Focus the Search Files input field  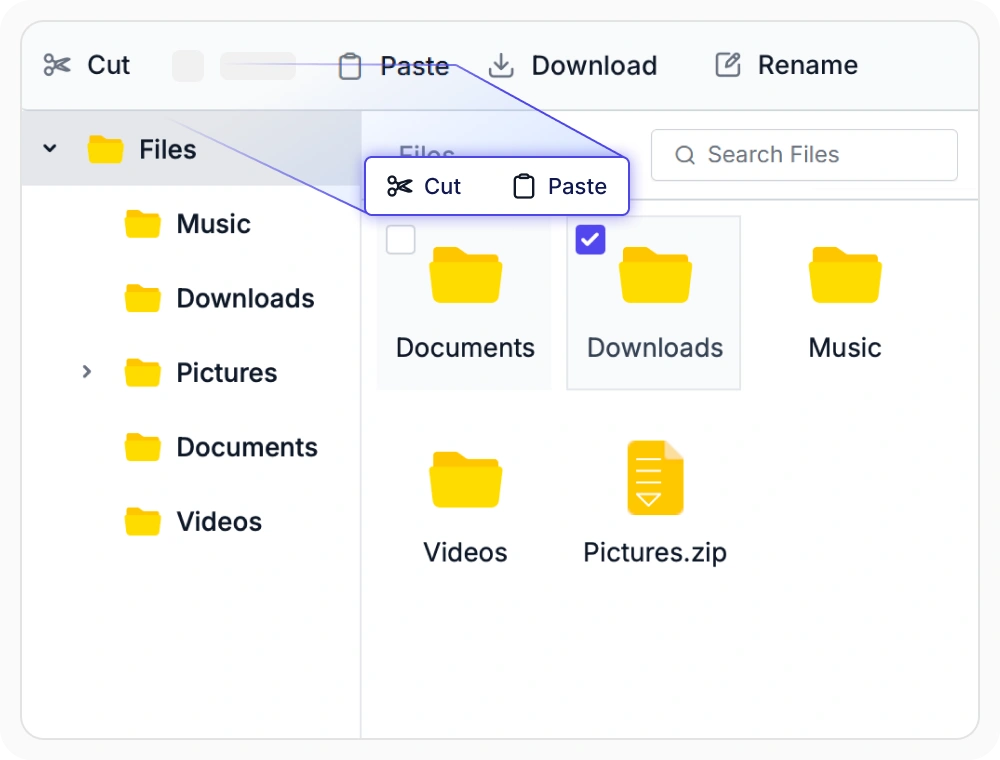click(x=804, y=155)
